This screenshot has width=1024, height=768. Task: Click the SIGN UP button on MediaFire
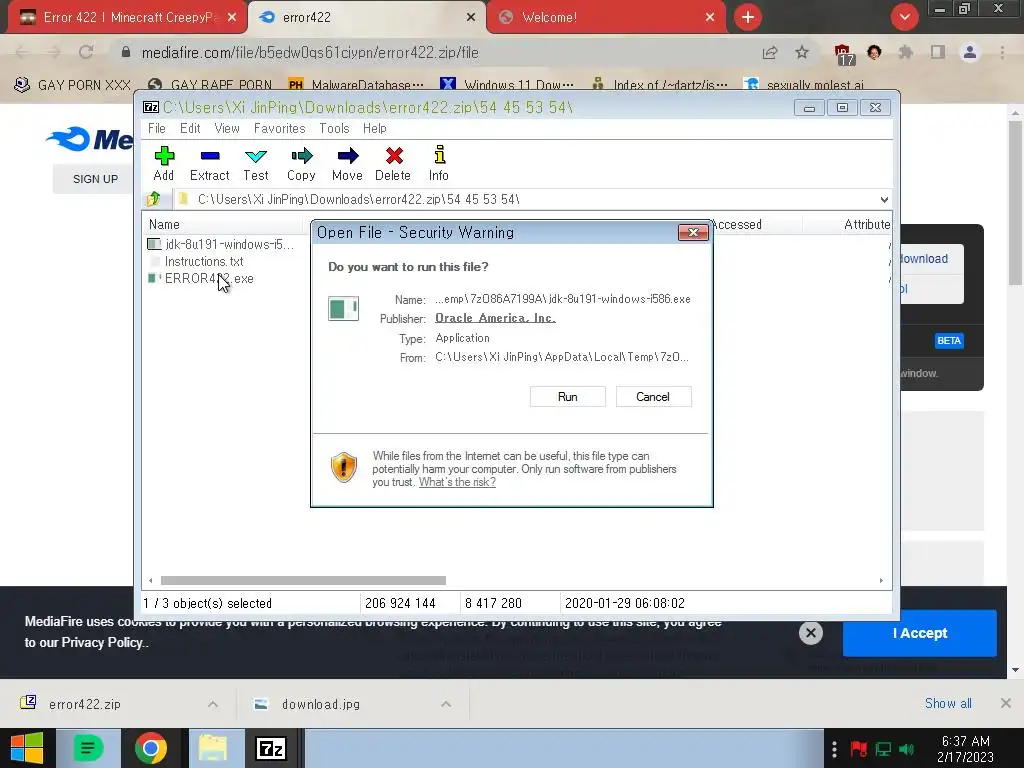(x=95, y=179)
